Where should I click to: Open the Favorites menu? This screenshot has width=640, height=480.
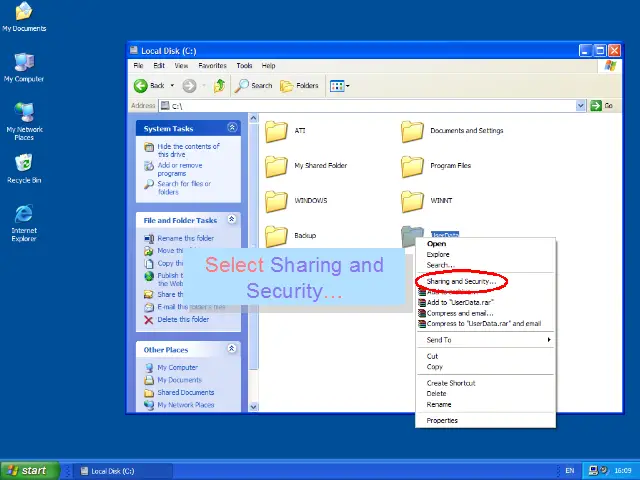pyautogui.click(x=212, y=66)
